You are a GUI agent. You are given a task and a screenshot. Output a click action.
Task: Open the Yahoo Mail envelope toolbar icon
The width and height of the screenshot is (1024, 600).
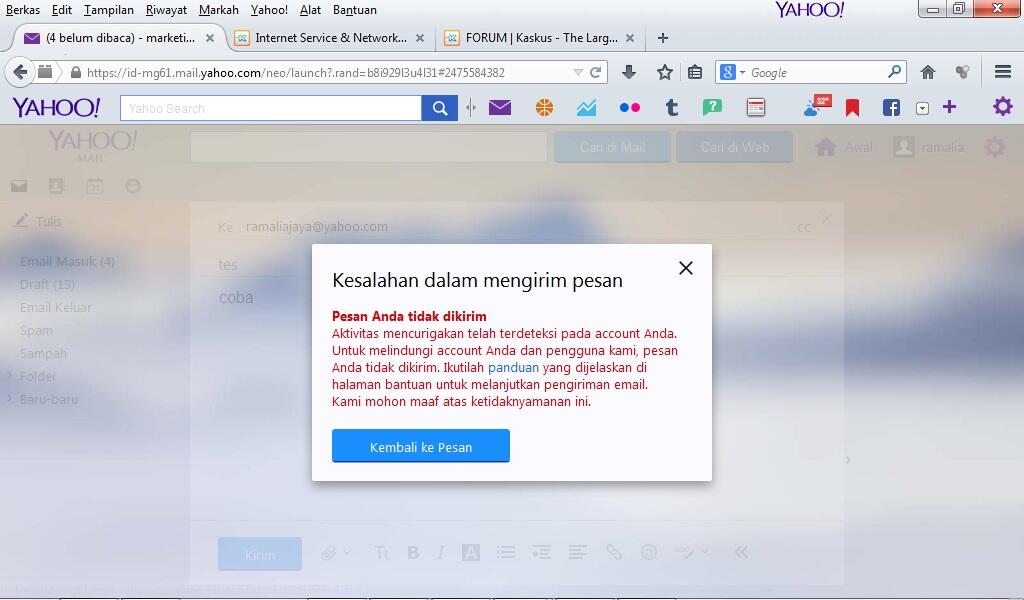500,107
